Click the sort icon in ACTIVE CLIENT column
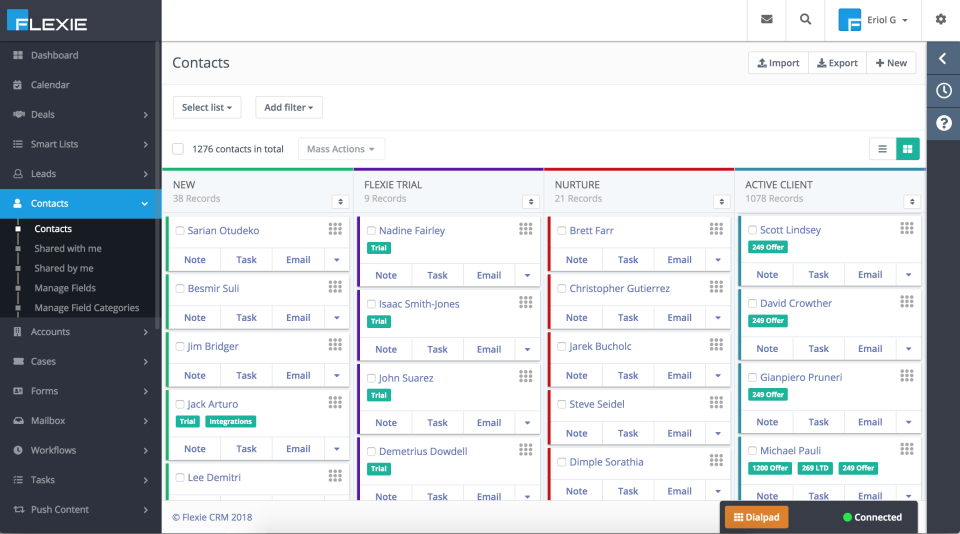This screenshot has height=534, width=960. [912, 201]
